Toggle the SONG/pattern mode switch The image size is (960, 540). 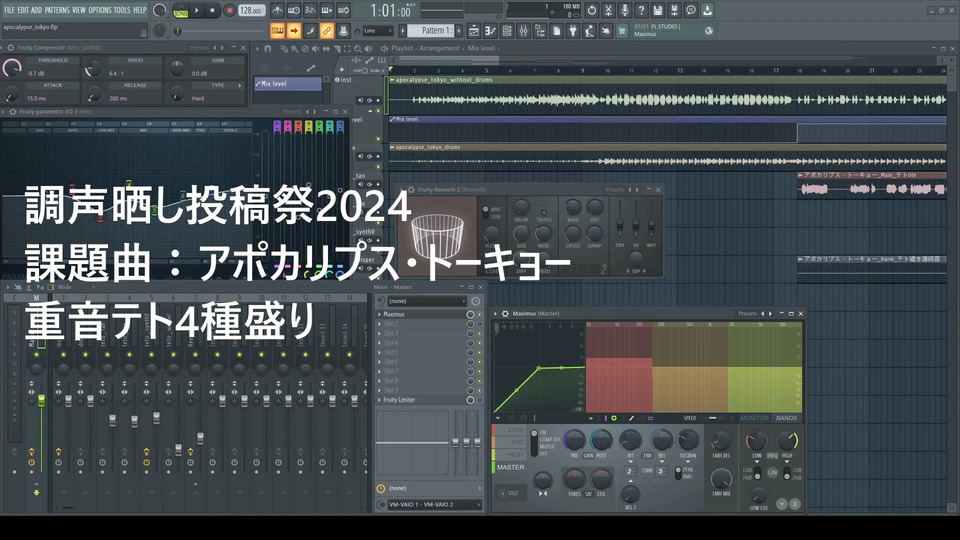coord(181,10)
